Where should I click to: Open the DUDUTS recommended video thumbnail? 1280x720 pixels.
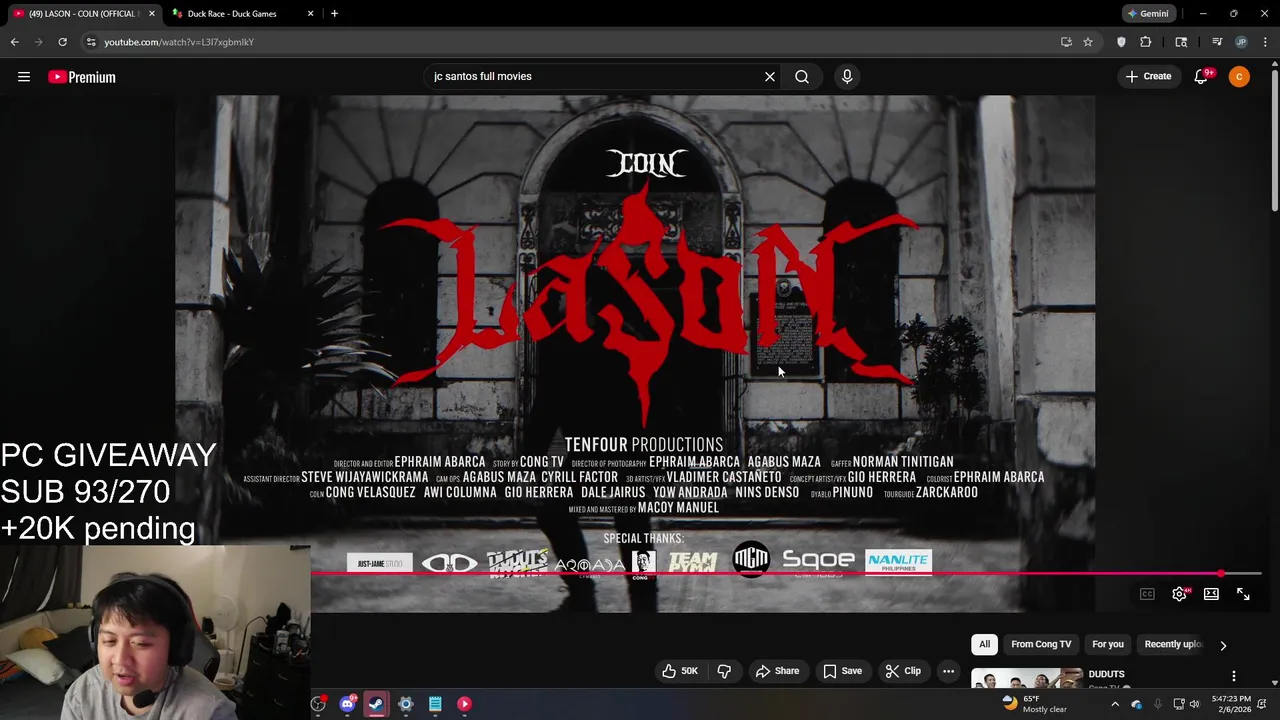[x=1026, y=679]
